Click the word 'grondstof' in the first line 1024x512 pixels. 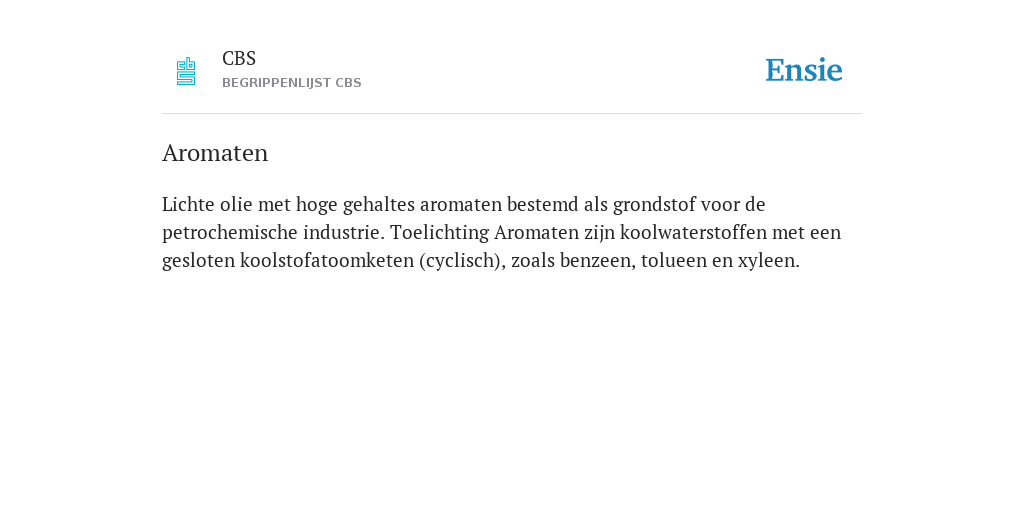pyautogui.click(x=654, y=205)
